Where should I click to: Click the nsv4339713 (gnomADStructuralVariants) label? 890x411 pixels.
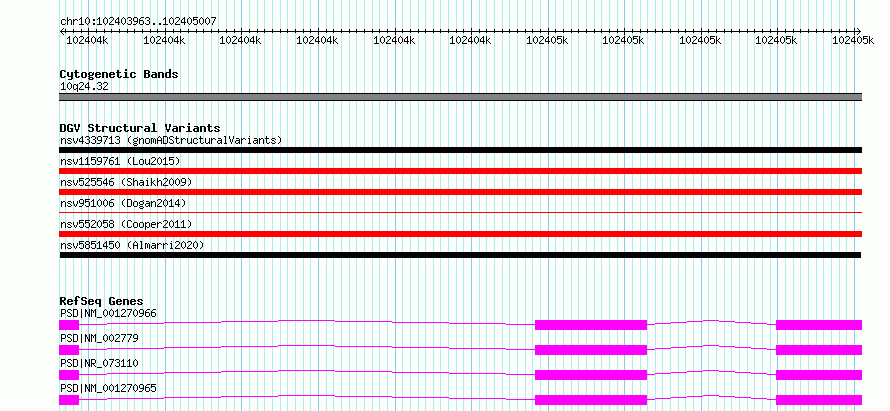[171, 140]
